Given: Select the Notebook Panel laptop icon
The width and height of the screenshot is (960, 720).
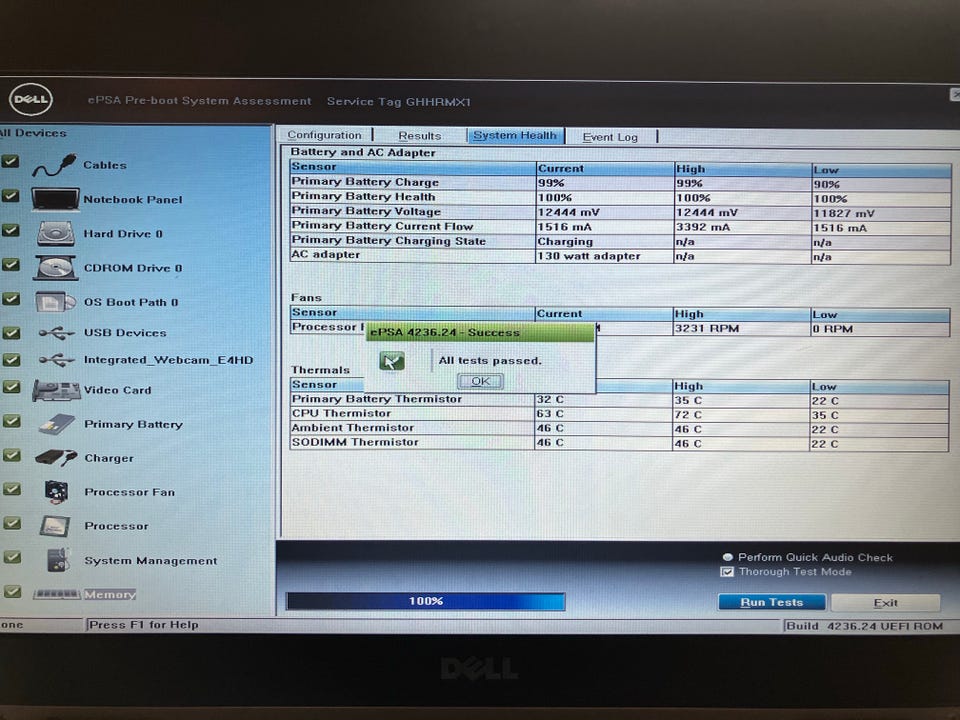Looking at the screenshot, I should click(x=55, y=200).
